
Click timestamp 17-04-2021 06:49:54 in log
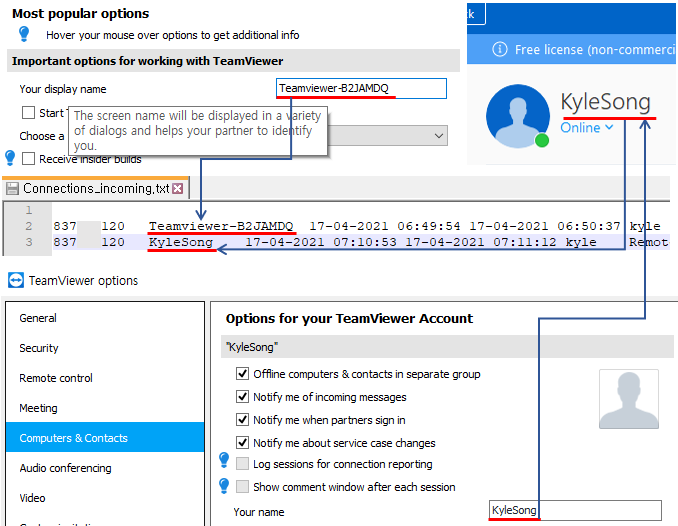385,226
